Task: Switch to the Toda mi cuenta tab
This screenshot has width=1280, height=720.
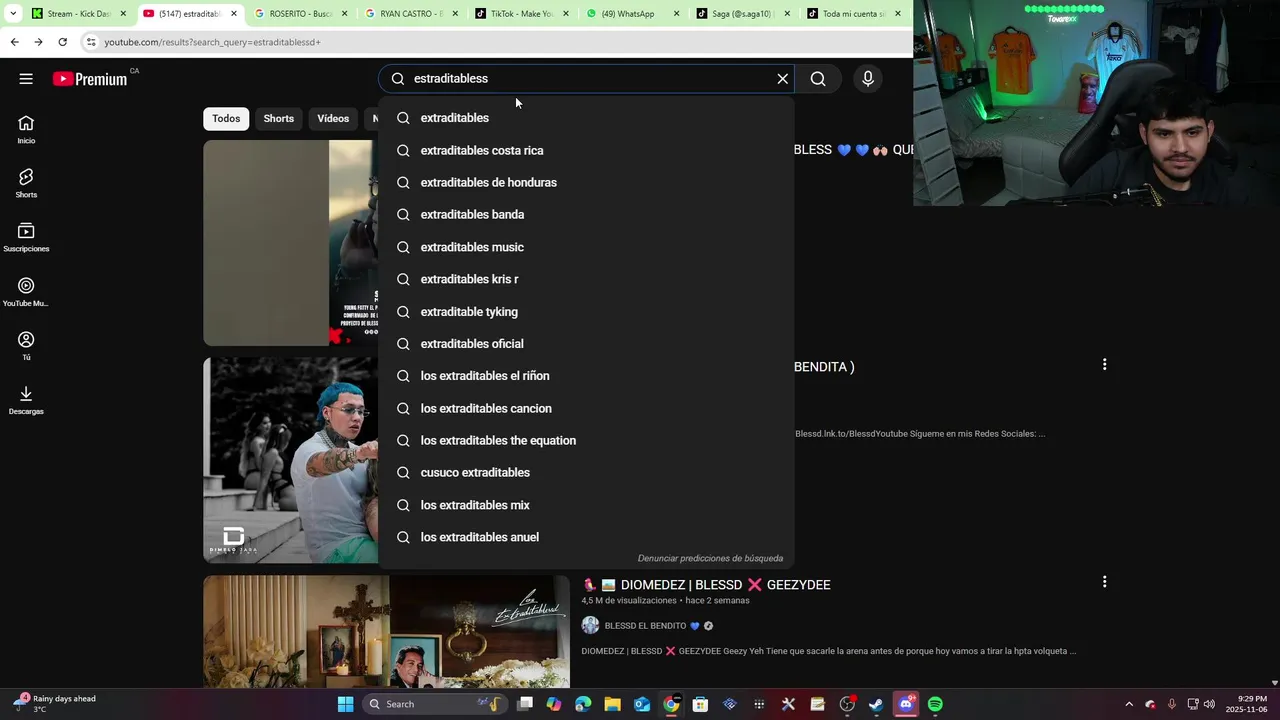Action: 853,14
